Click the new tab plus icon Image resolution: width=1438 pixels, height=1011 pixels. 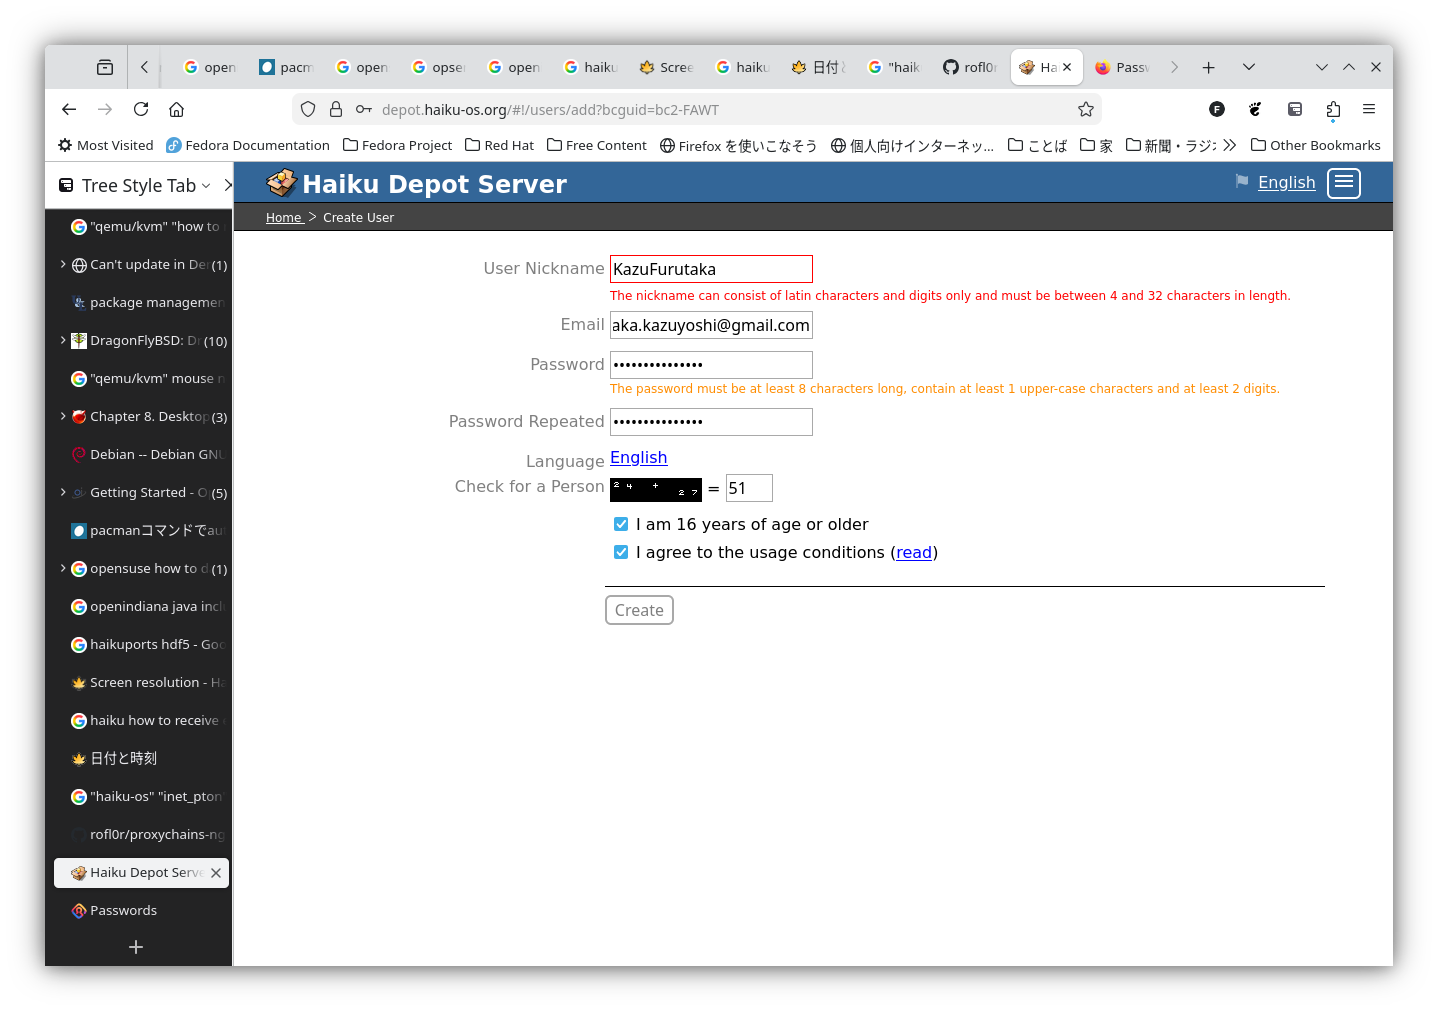[1208, 67]
